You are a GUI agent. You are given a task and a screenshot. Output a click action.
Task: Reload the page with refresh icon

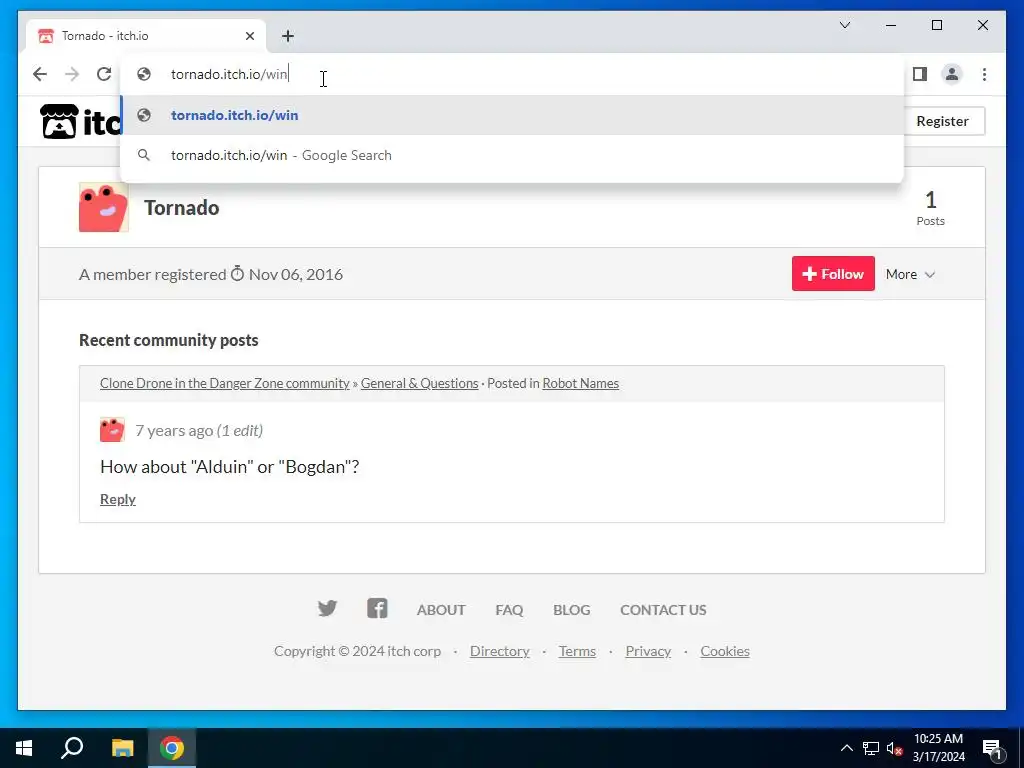point(104,74)
